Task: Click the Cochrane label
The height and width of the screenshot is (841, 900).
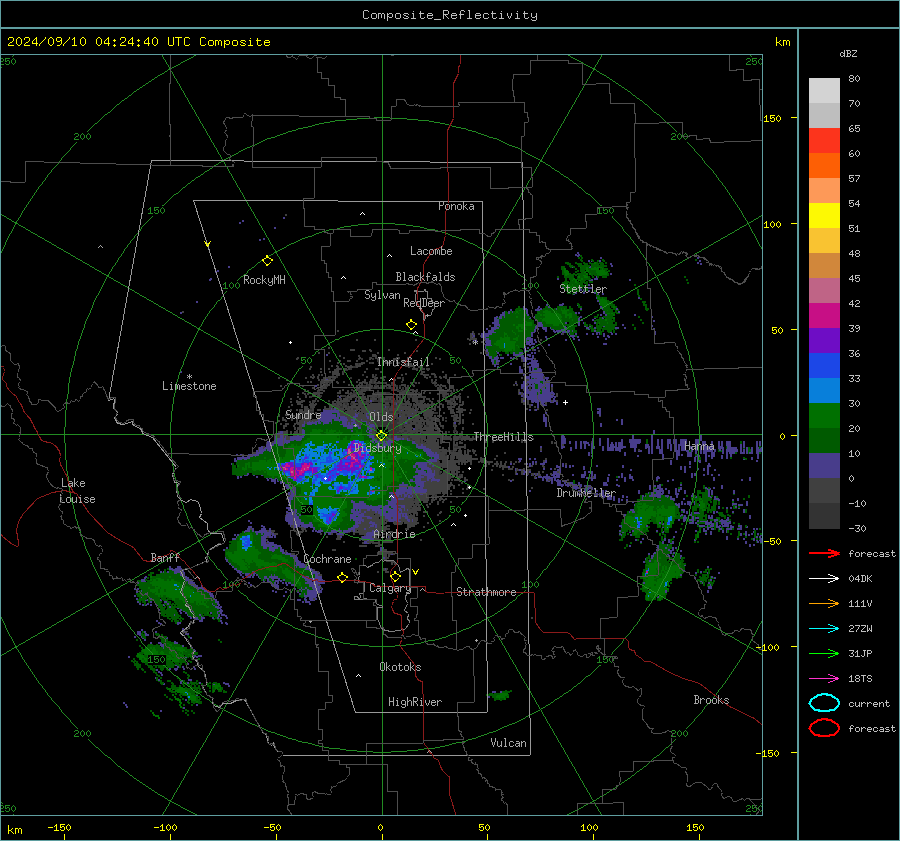Action: coord(327,559)
